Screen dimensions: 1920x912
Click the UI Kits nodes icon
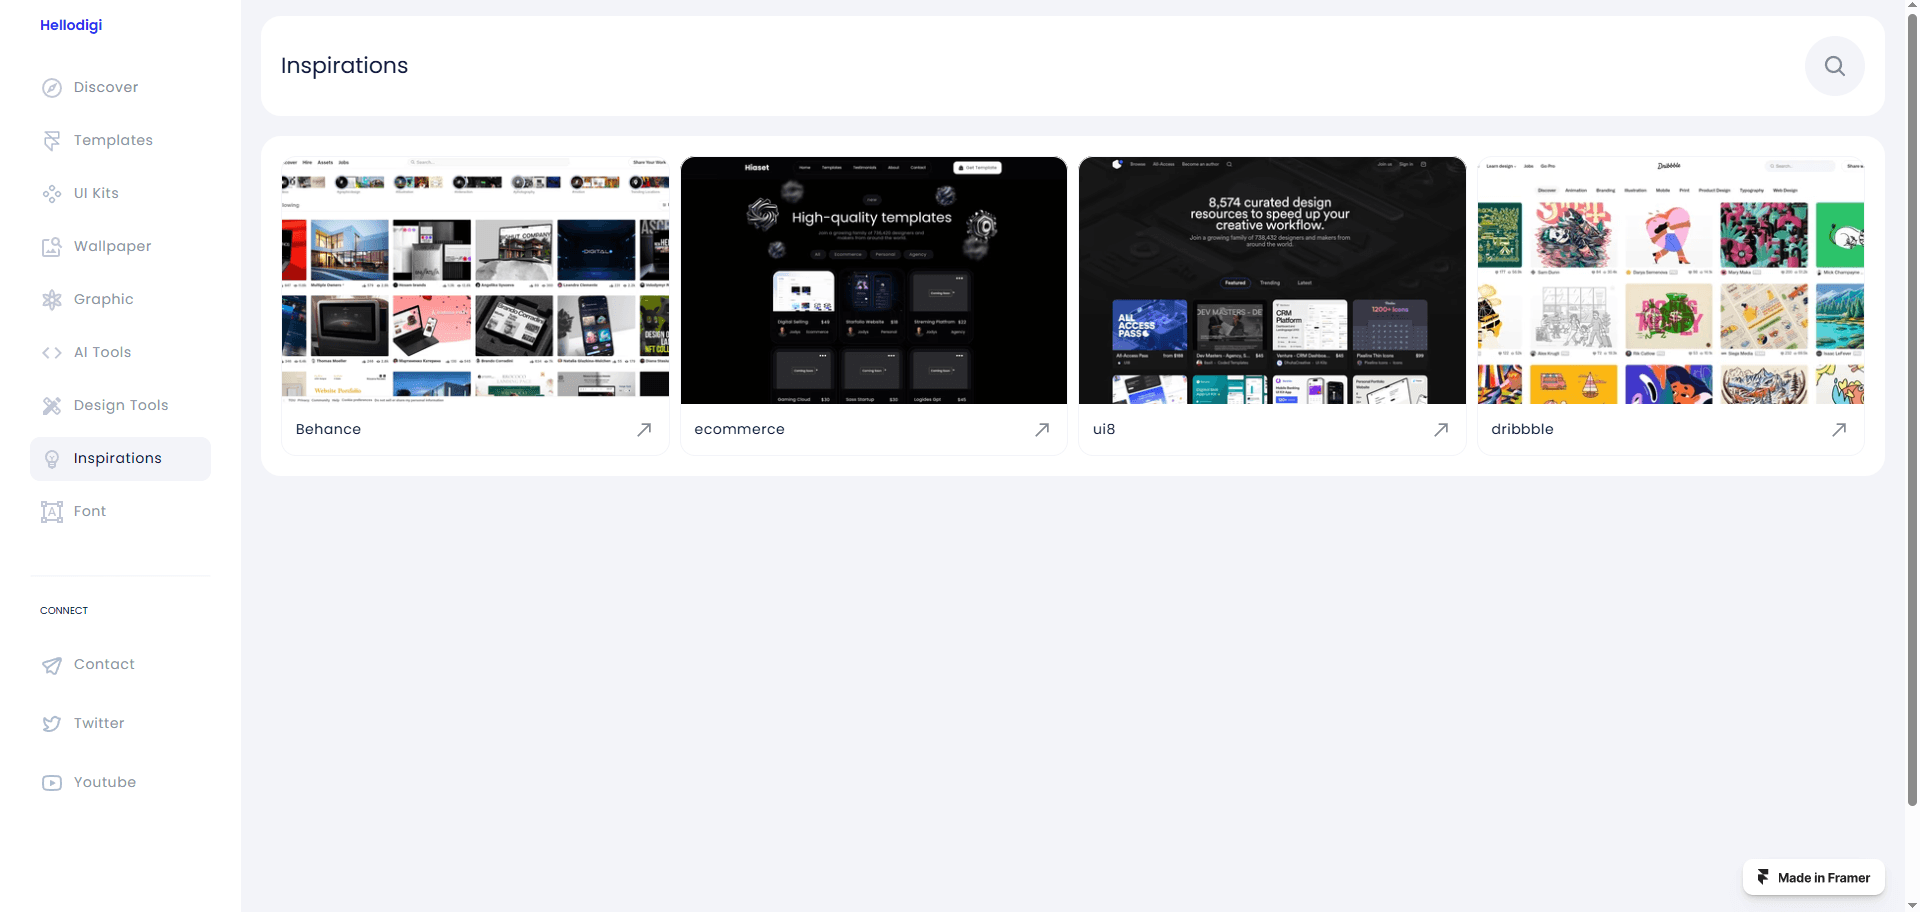click(x=52, y=194)
